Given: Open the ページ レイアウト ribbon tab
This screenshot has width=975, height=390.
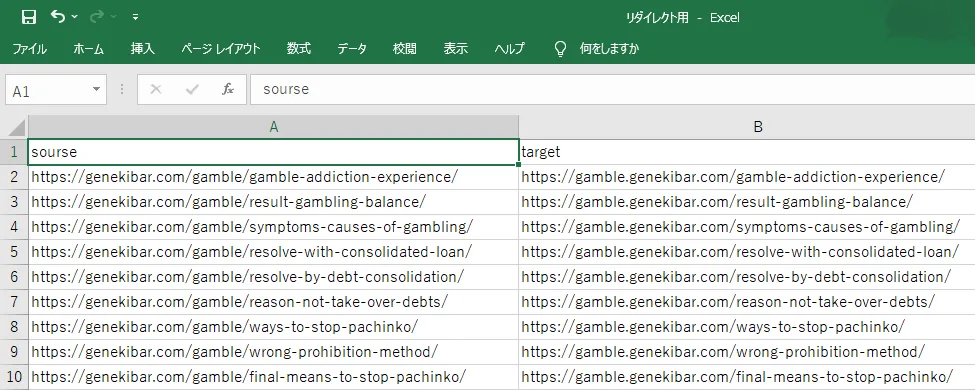Looking at the screenshot, I should [221, 49].
